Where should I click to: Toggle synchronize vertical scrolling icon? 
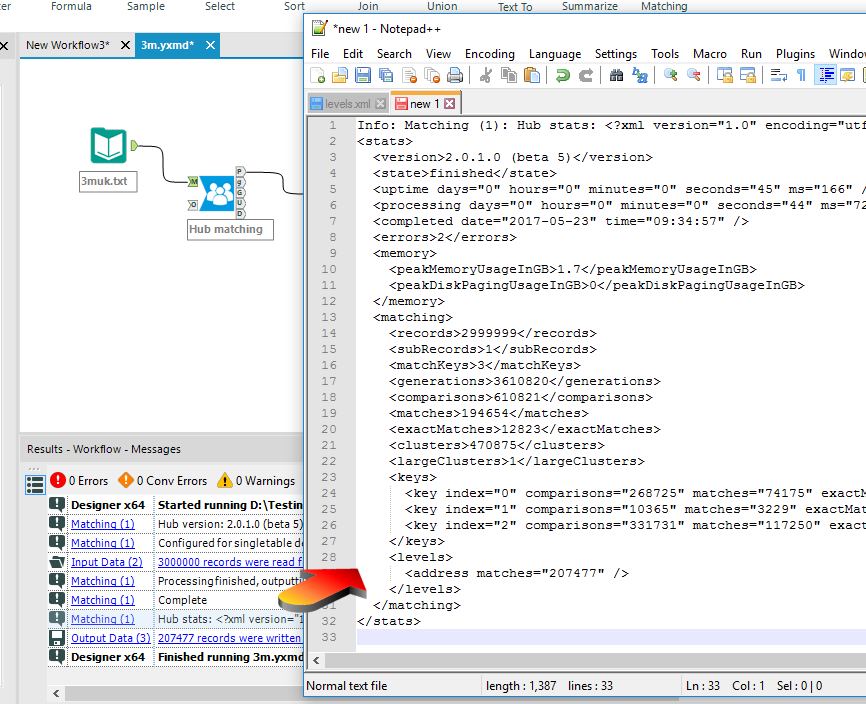725,75
